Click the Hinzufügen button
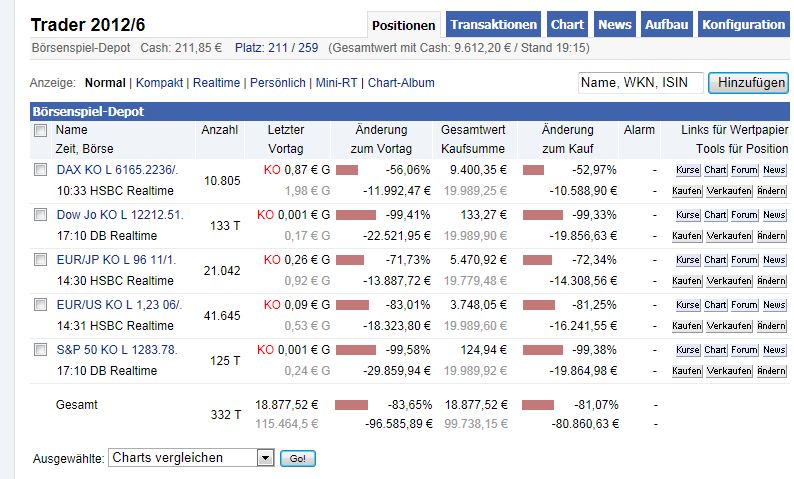The height and width of the screenshot is (479, 794). coord(747,83)
